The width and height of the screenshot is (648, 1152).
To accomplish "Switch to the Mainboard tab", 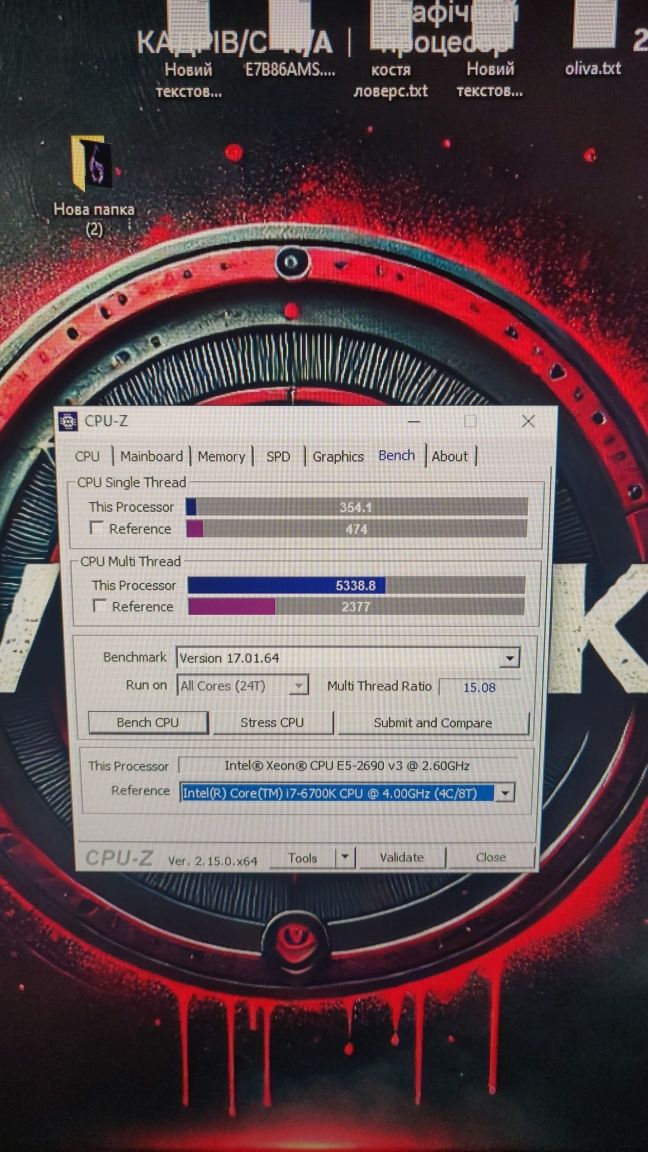I will [x=151, y=456].
